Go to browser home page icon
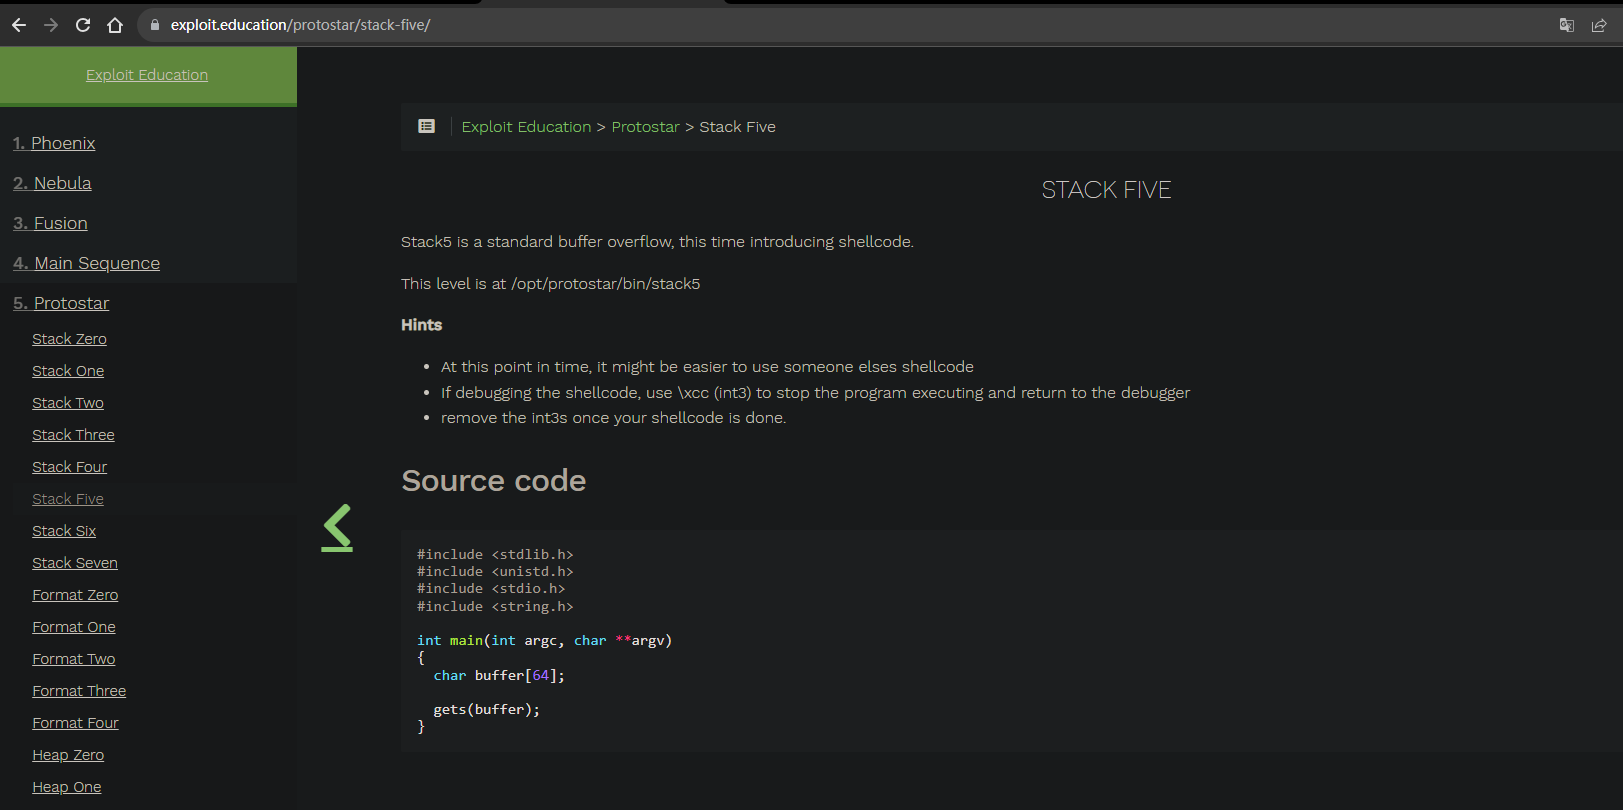The image size is (1623, 810). pyautogui.click(x=115, y=25)
